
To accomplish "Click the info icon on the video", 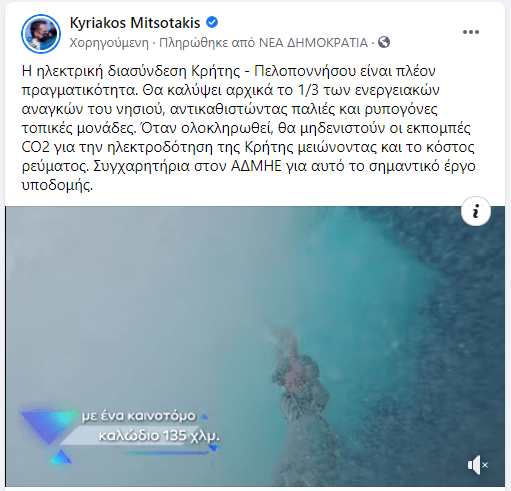I will (x=476, y=211).
